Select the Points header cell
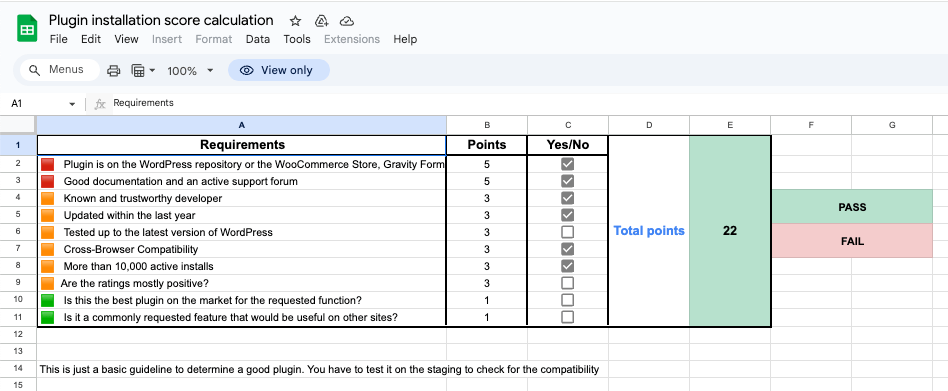Screen dimensions: 948x391 pyautogui.click(x=487, y=145)
